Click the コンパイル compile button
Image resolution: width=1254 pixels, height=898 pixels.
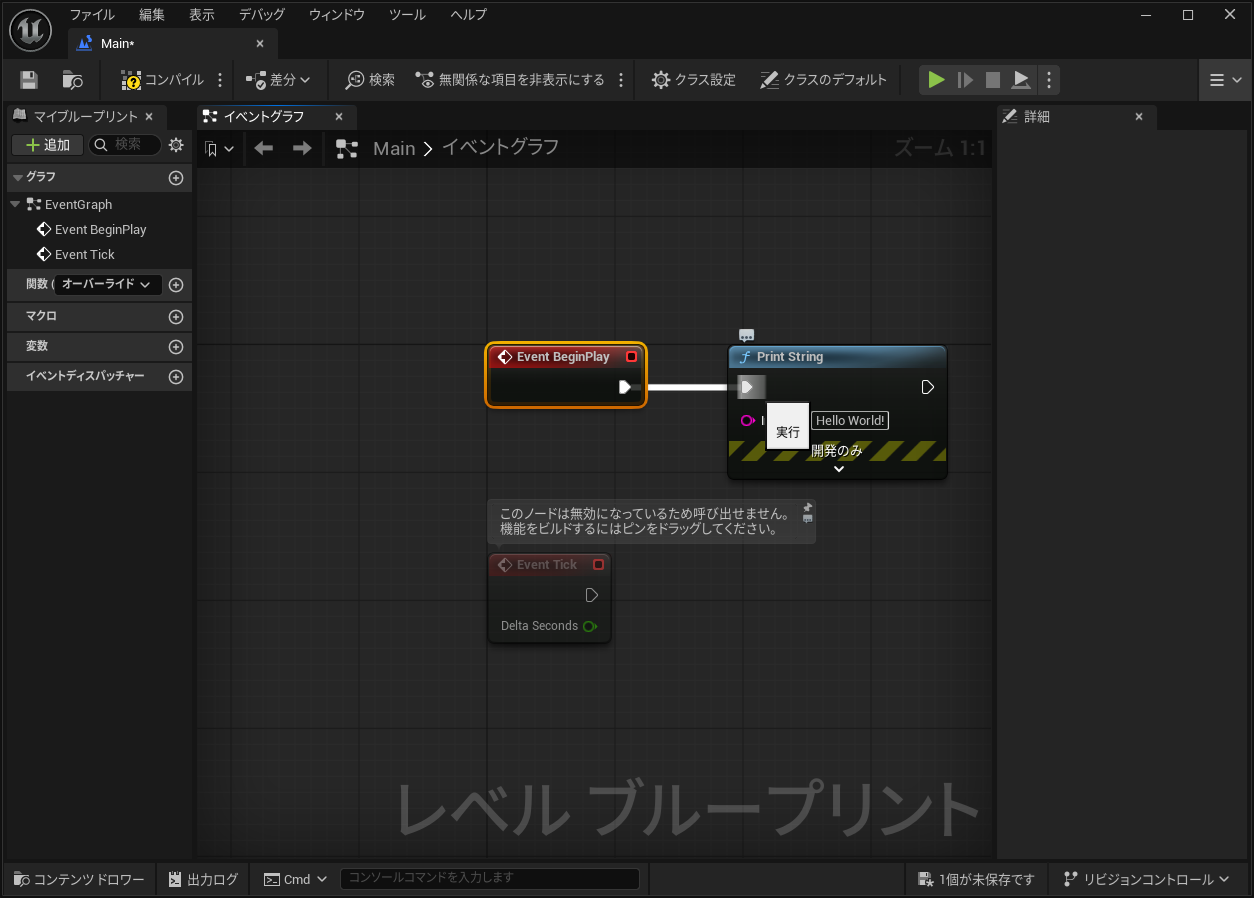(163, 80)
